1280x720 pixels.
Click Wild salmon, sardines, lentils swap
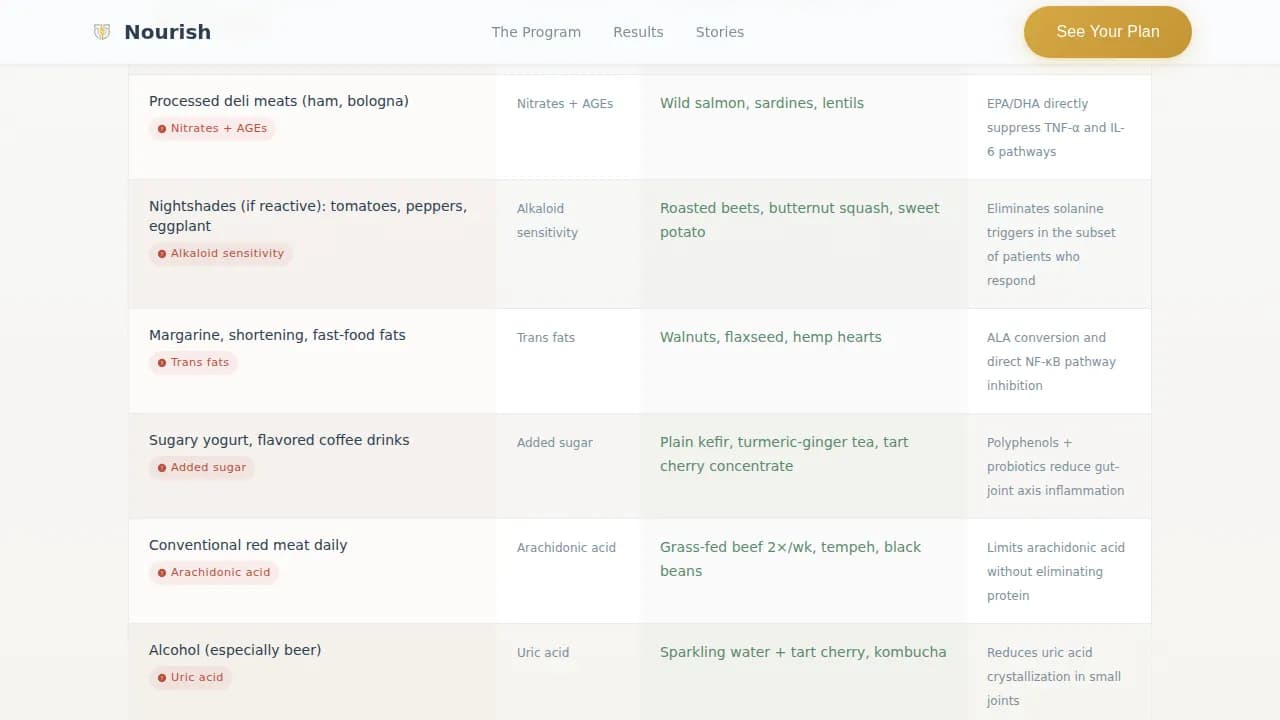[x=762, y=103]
